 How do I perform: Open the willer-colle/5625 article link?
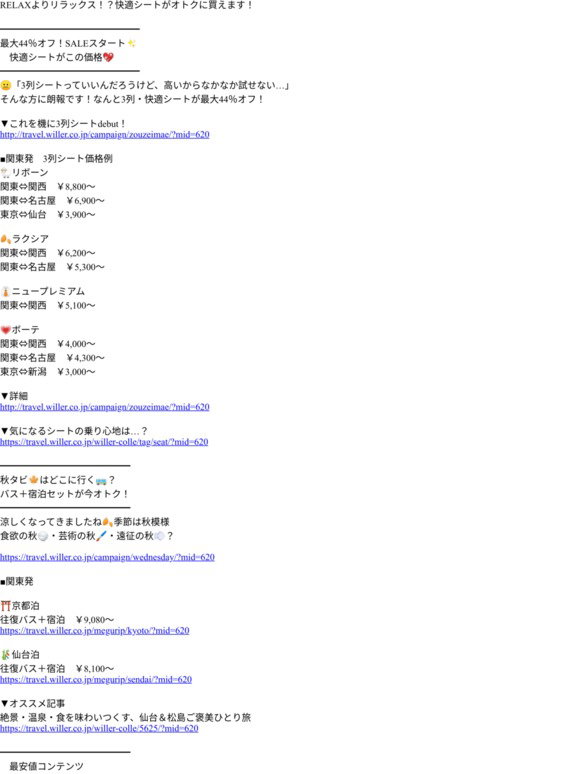(99, 729)
